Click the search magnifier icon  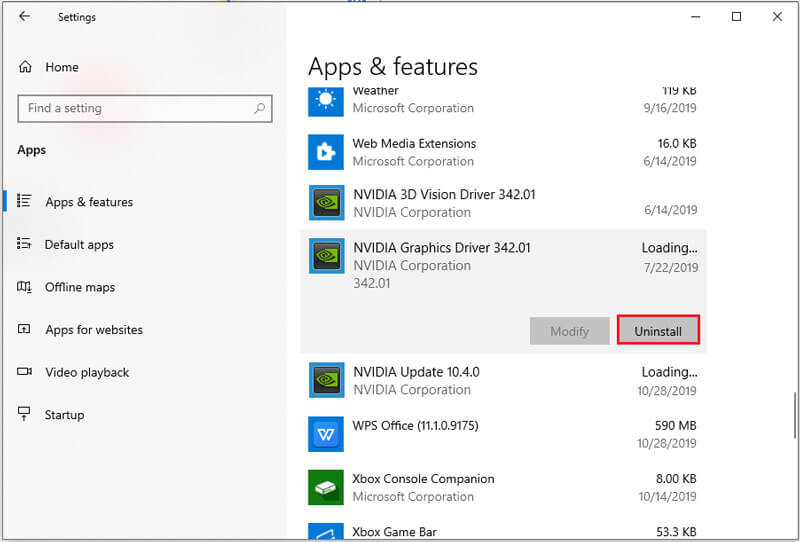click(259, 108)
